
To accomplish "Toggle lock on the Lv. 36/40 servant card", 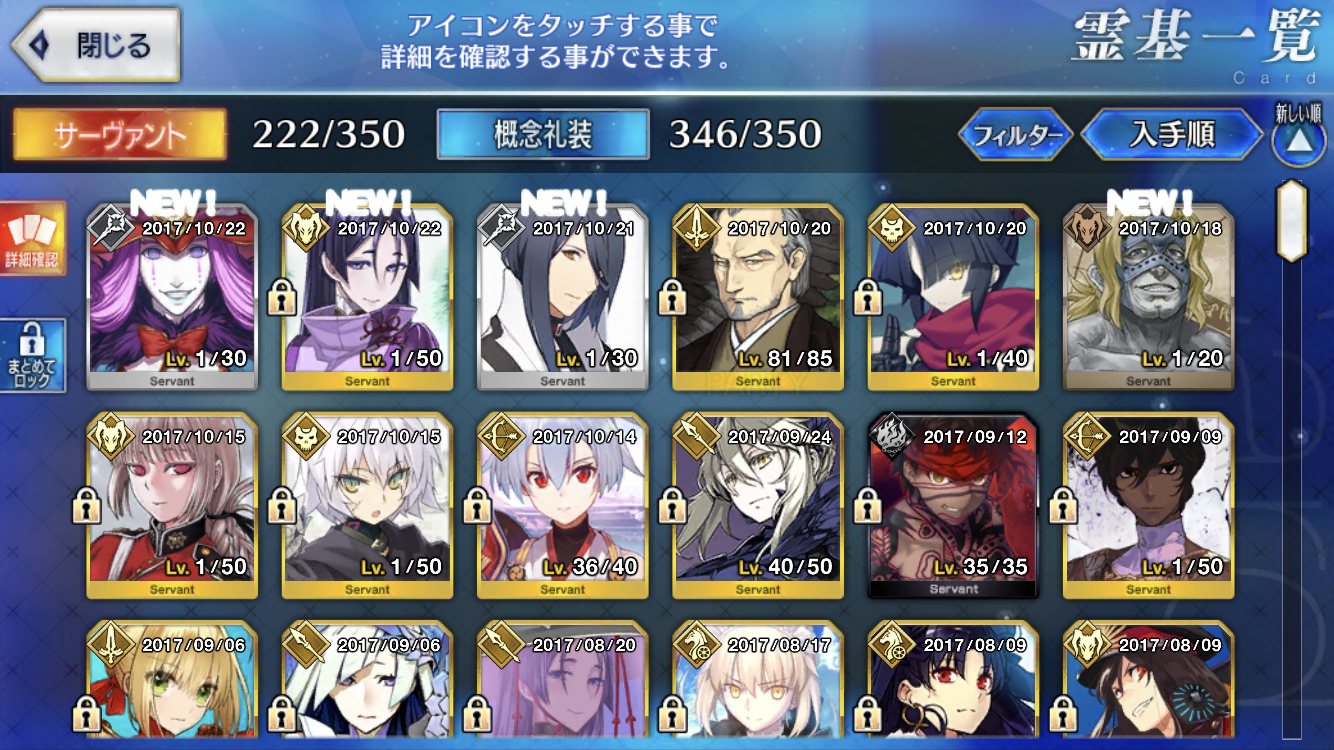I will point(477,504).
